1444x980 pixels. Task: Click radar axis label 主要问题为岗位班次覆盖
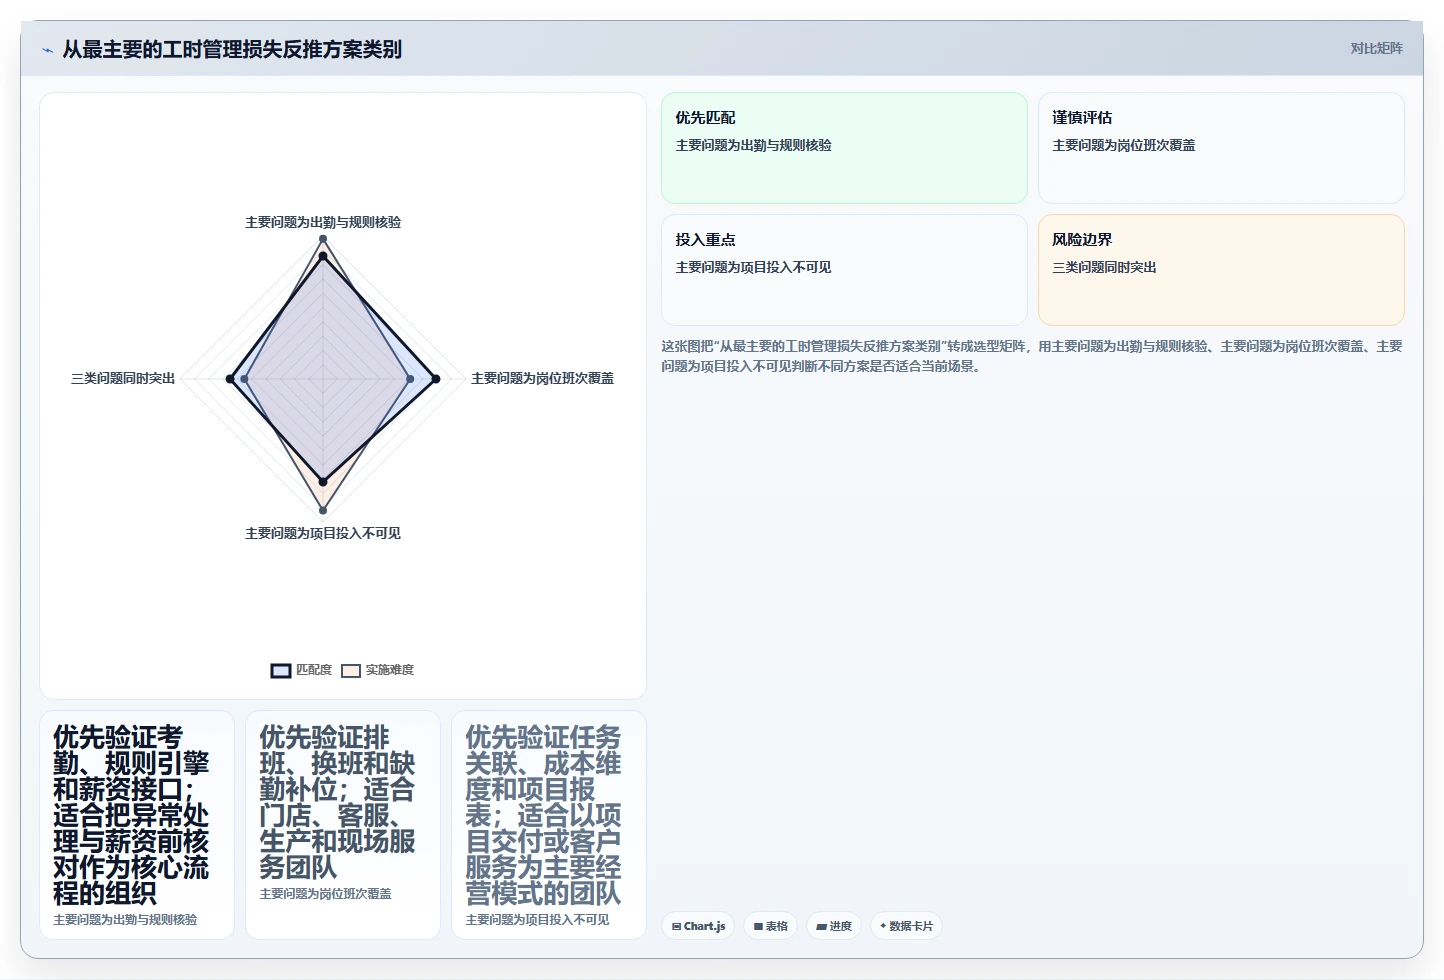point(542,378)
